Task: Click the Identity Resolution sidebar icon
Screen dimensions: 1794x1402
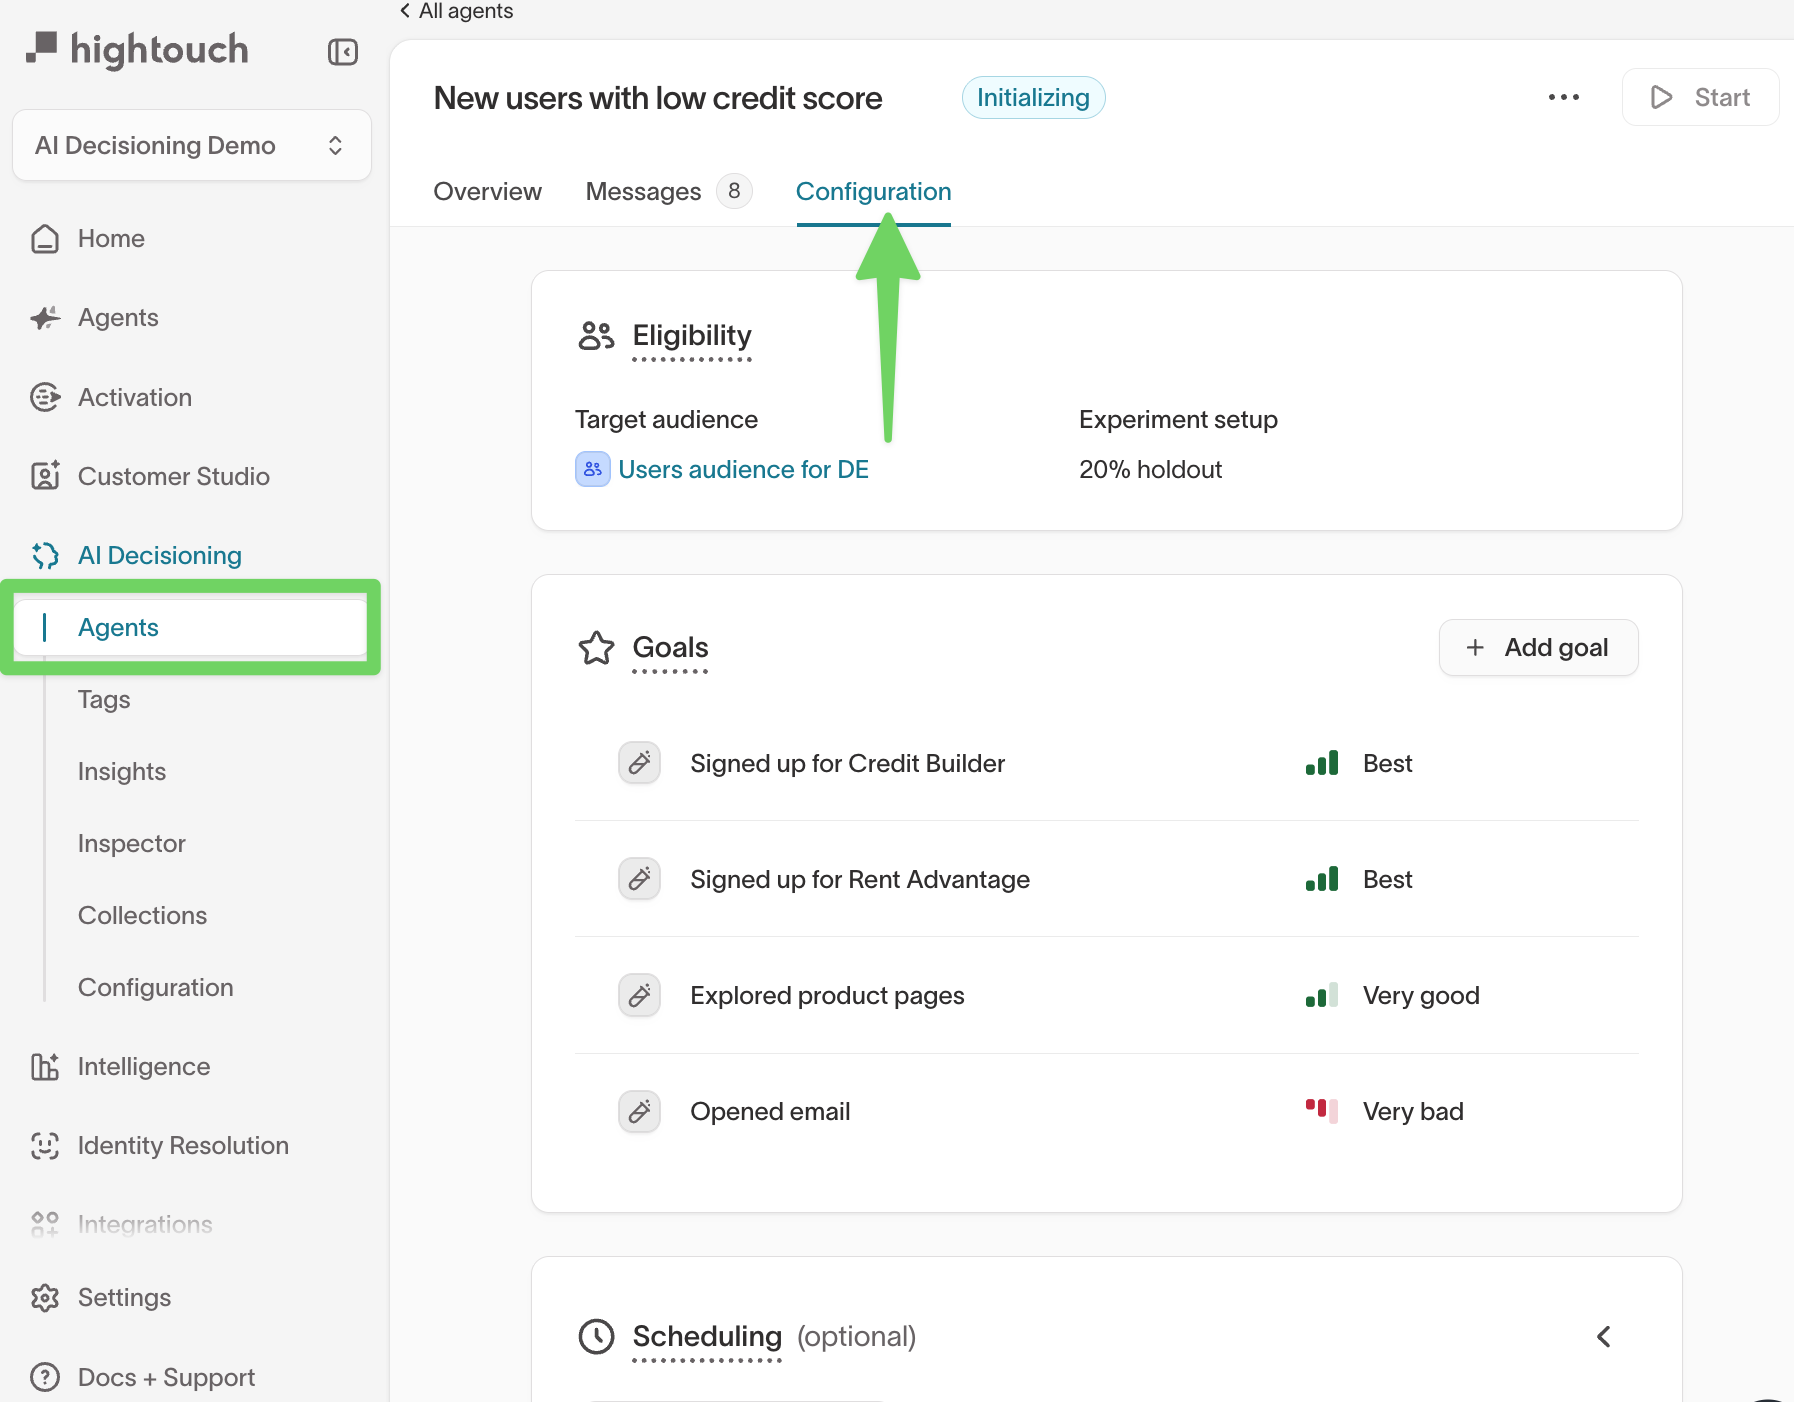Action: 45,1146
